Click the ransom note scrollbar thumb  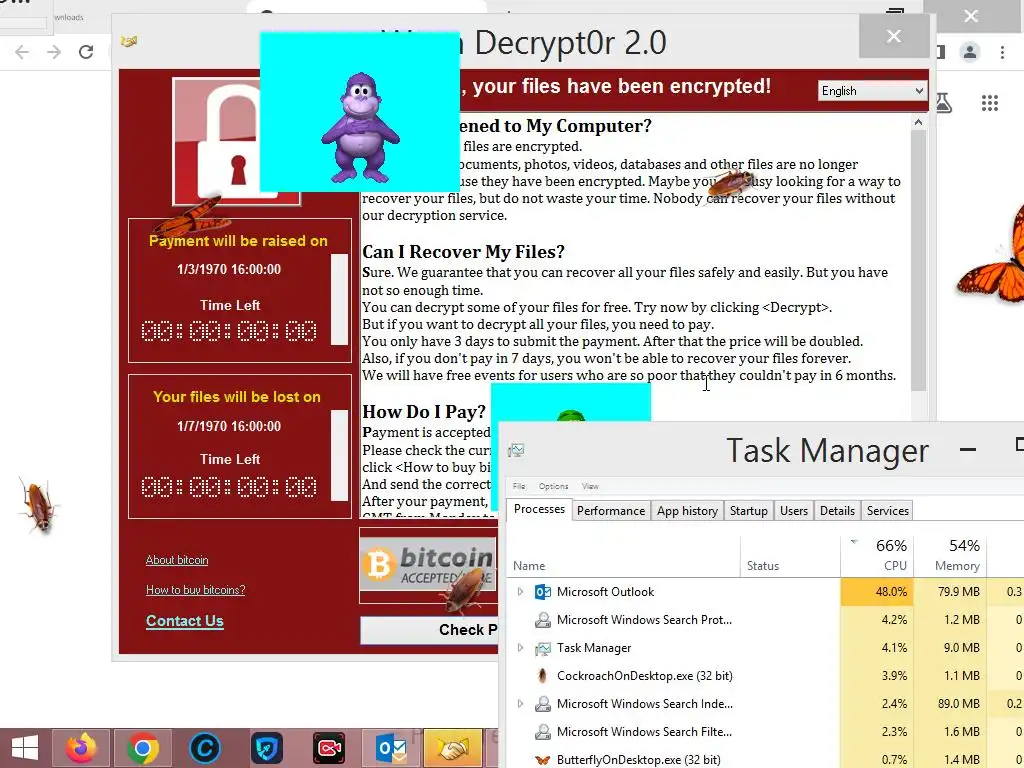pos(918,261)
